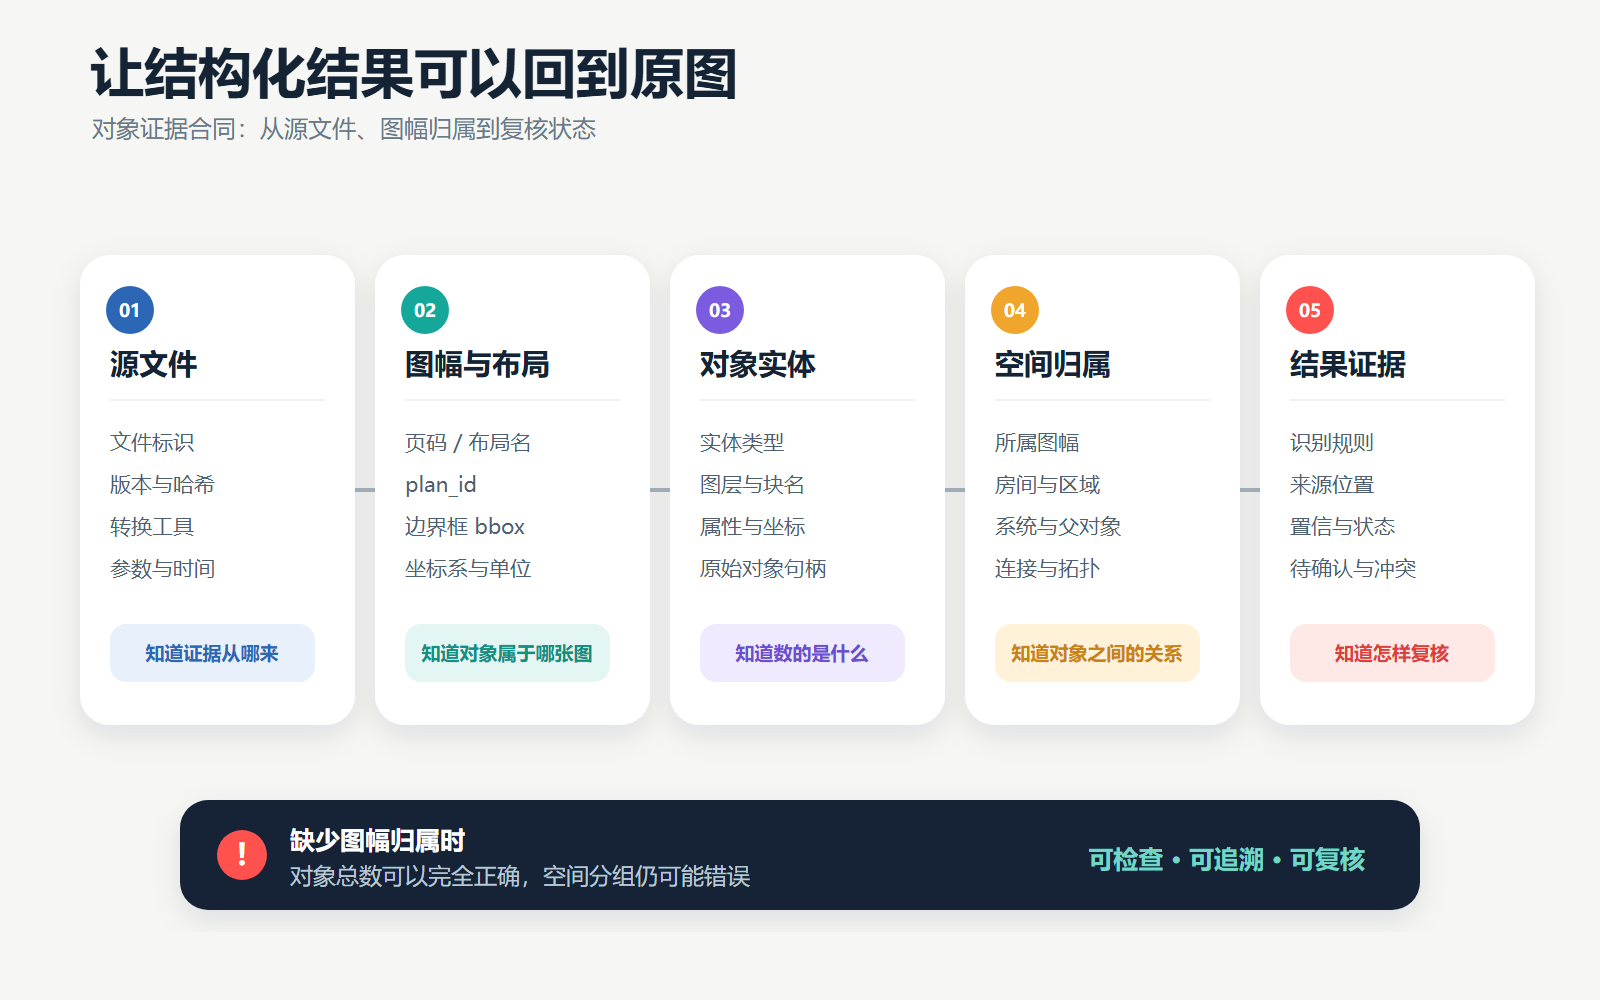1600x1000 pixels.
Task: Select the 空间归属 card heading
Action: point(1052,364)
